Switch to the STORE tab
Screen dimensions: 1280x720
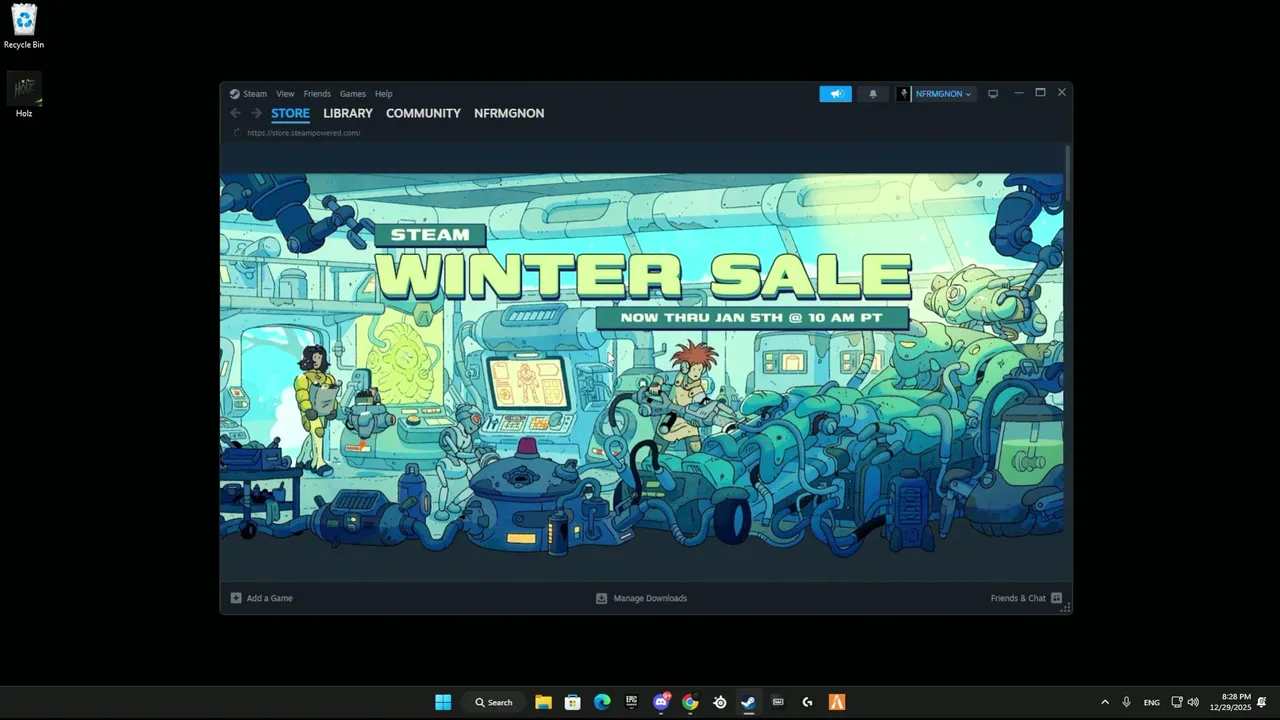[290, 113]
